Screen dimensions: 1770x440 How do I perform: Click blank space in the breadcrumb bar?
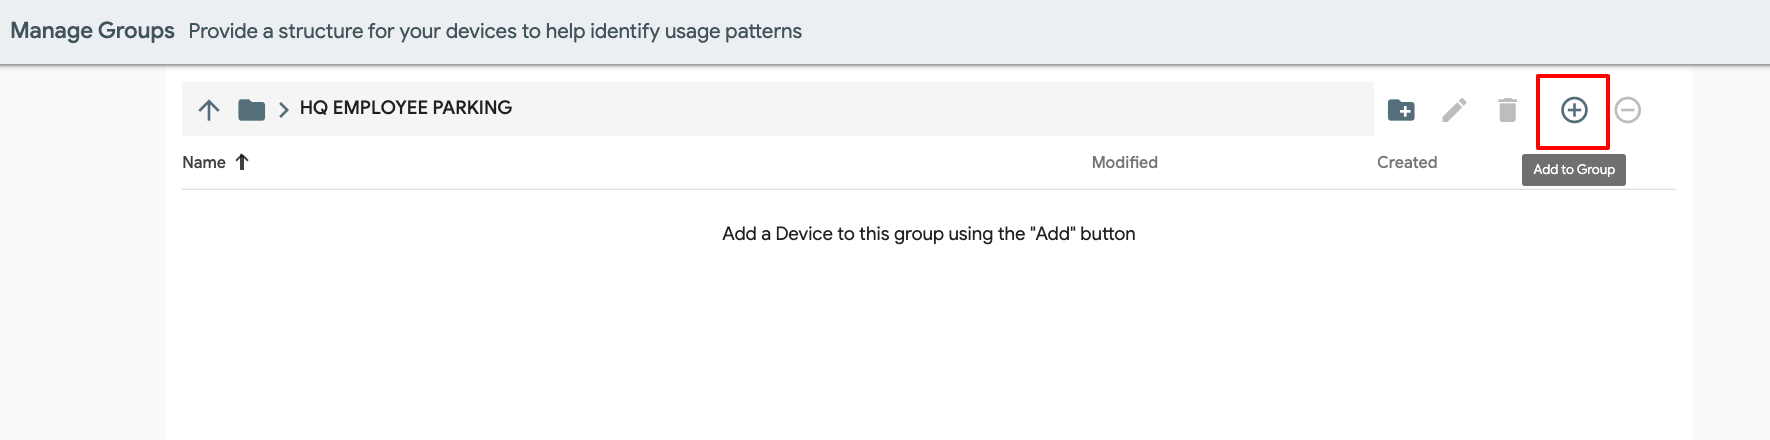coord(940,109)
